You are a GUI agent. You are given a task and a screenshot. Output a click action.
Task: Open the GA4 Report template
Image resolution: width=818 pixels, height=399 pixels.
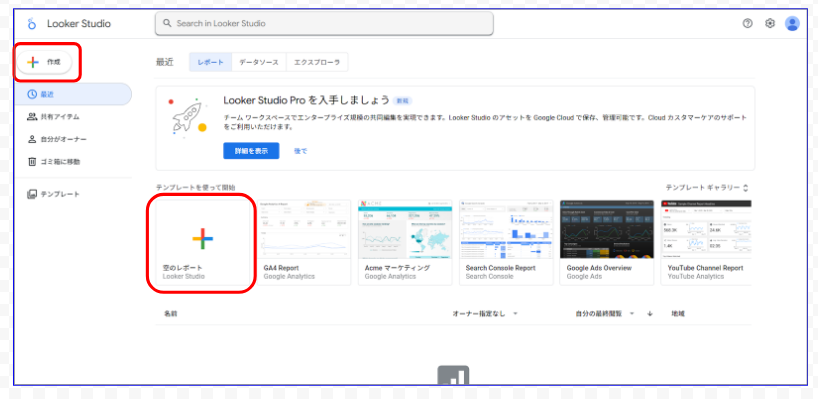coord(304,242)
